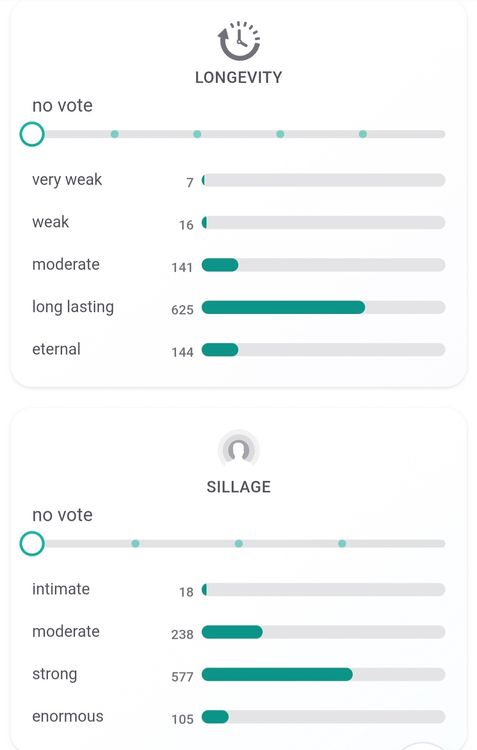This screenshot has height=750, width=477.
Task: Set Longevity slider to third dot
Action: point(280,134)
